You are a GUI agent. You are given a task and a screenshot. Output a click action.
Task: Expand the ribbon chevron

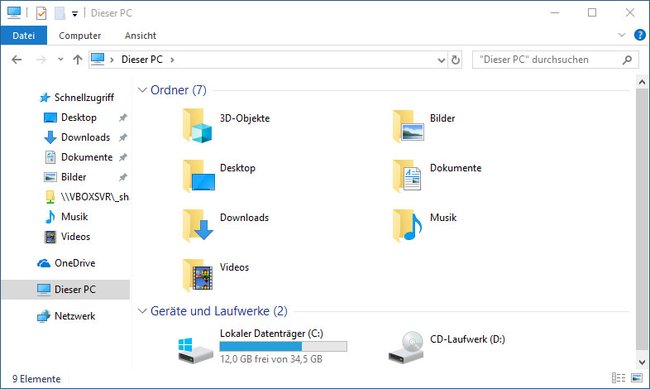tap(621, 35)
